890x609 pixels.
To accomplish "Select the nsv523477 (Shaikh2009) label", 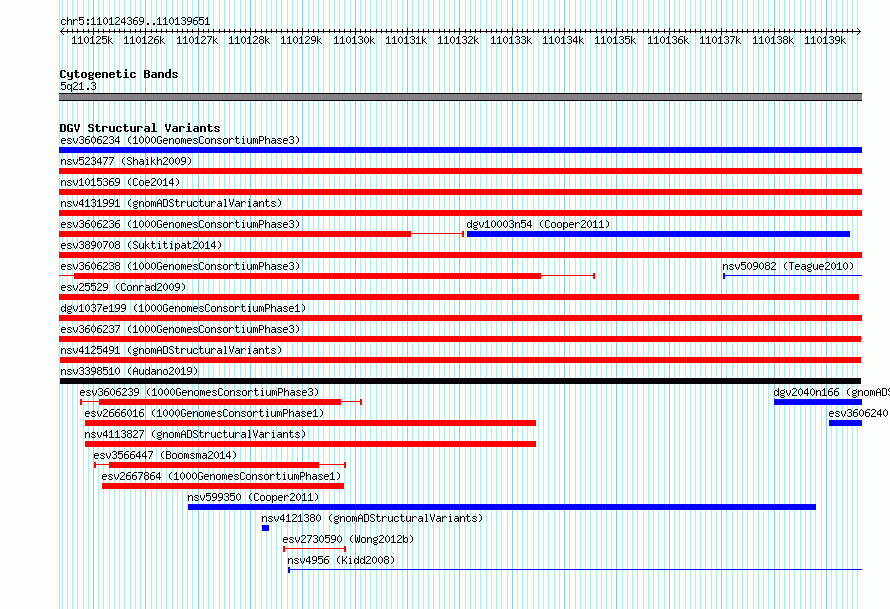I will (126, 161).
